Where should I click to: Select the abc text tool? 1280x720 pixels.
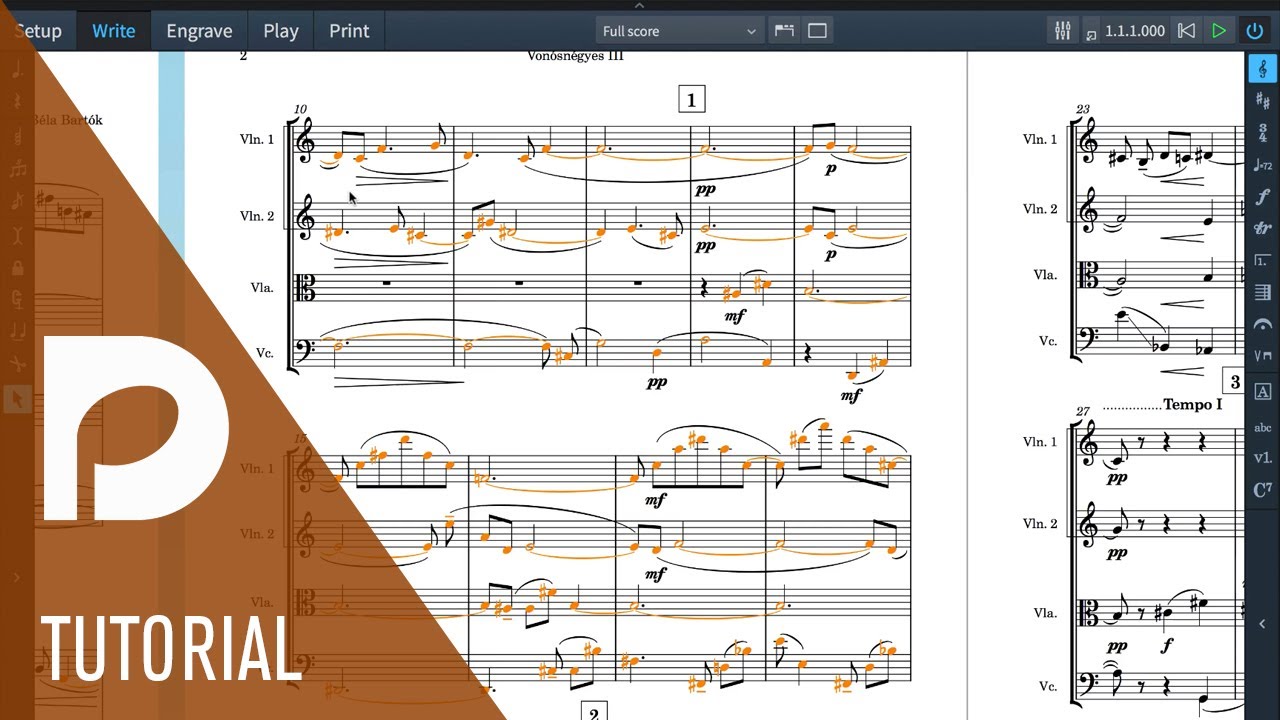click(x=1262, y=428)
